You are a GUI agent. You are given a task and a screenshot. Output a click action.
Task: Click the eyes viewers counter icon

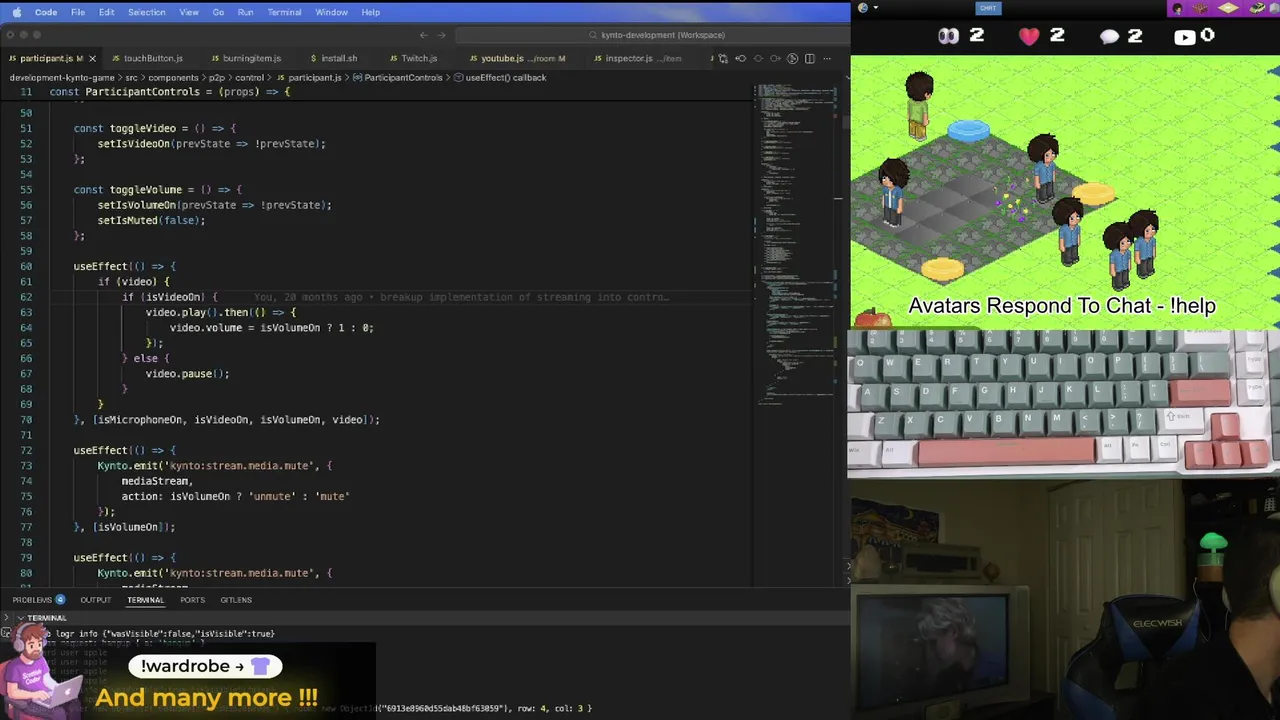(948, 36)
